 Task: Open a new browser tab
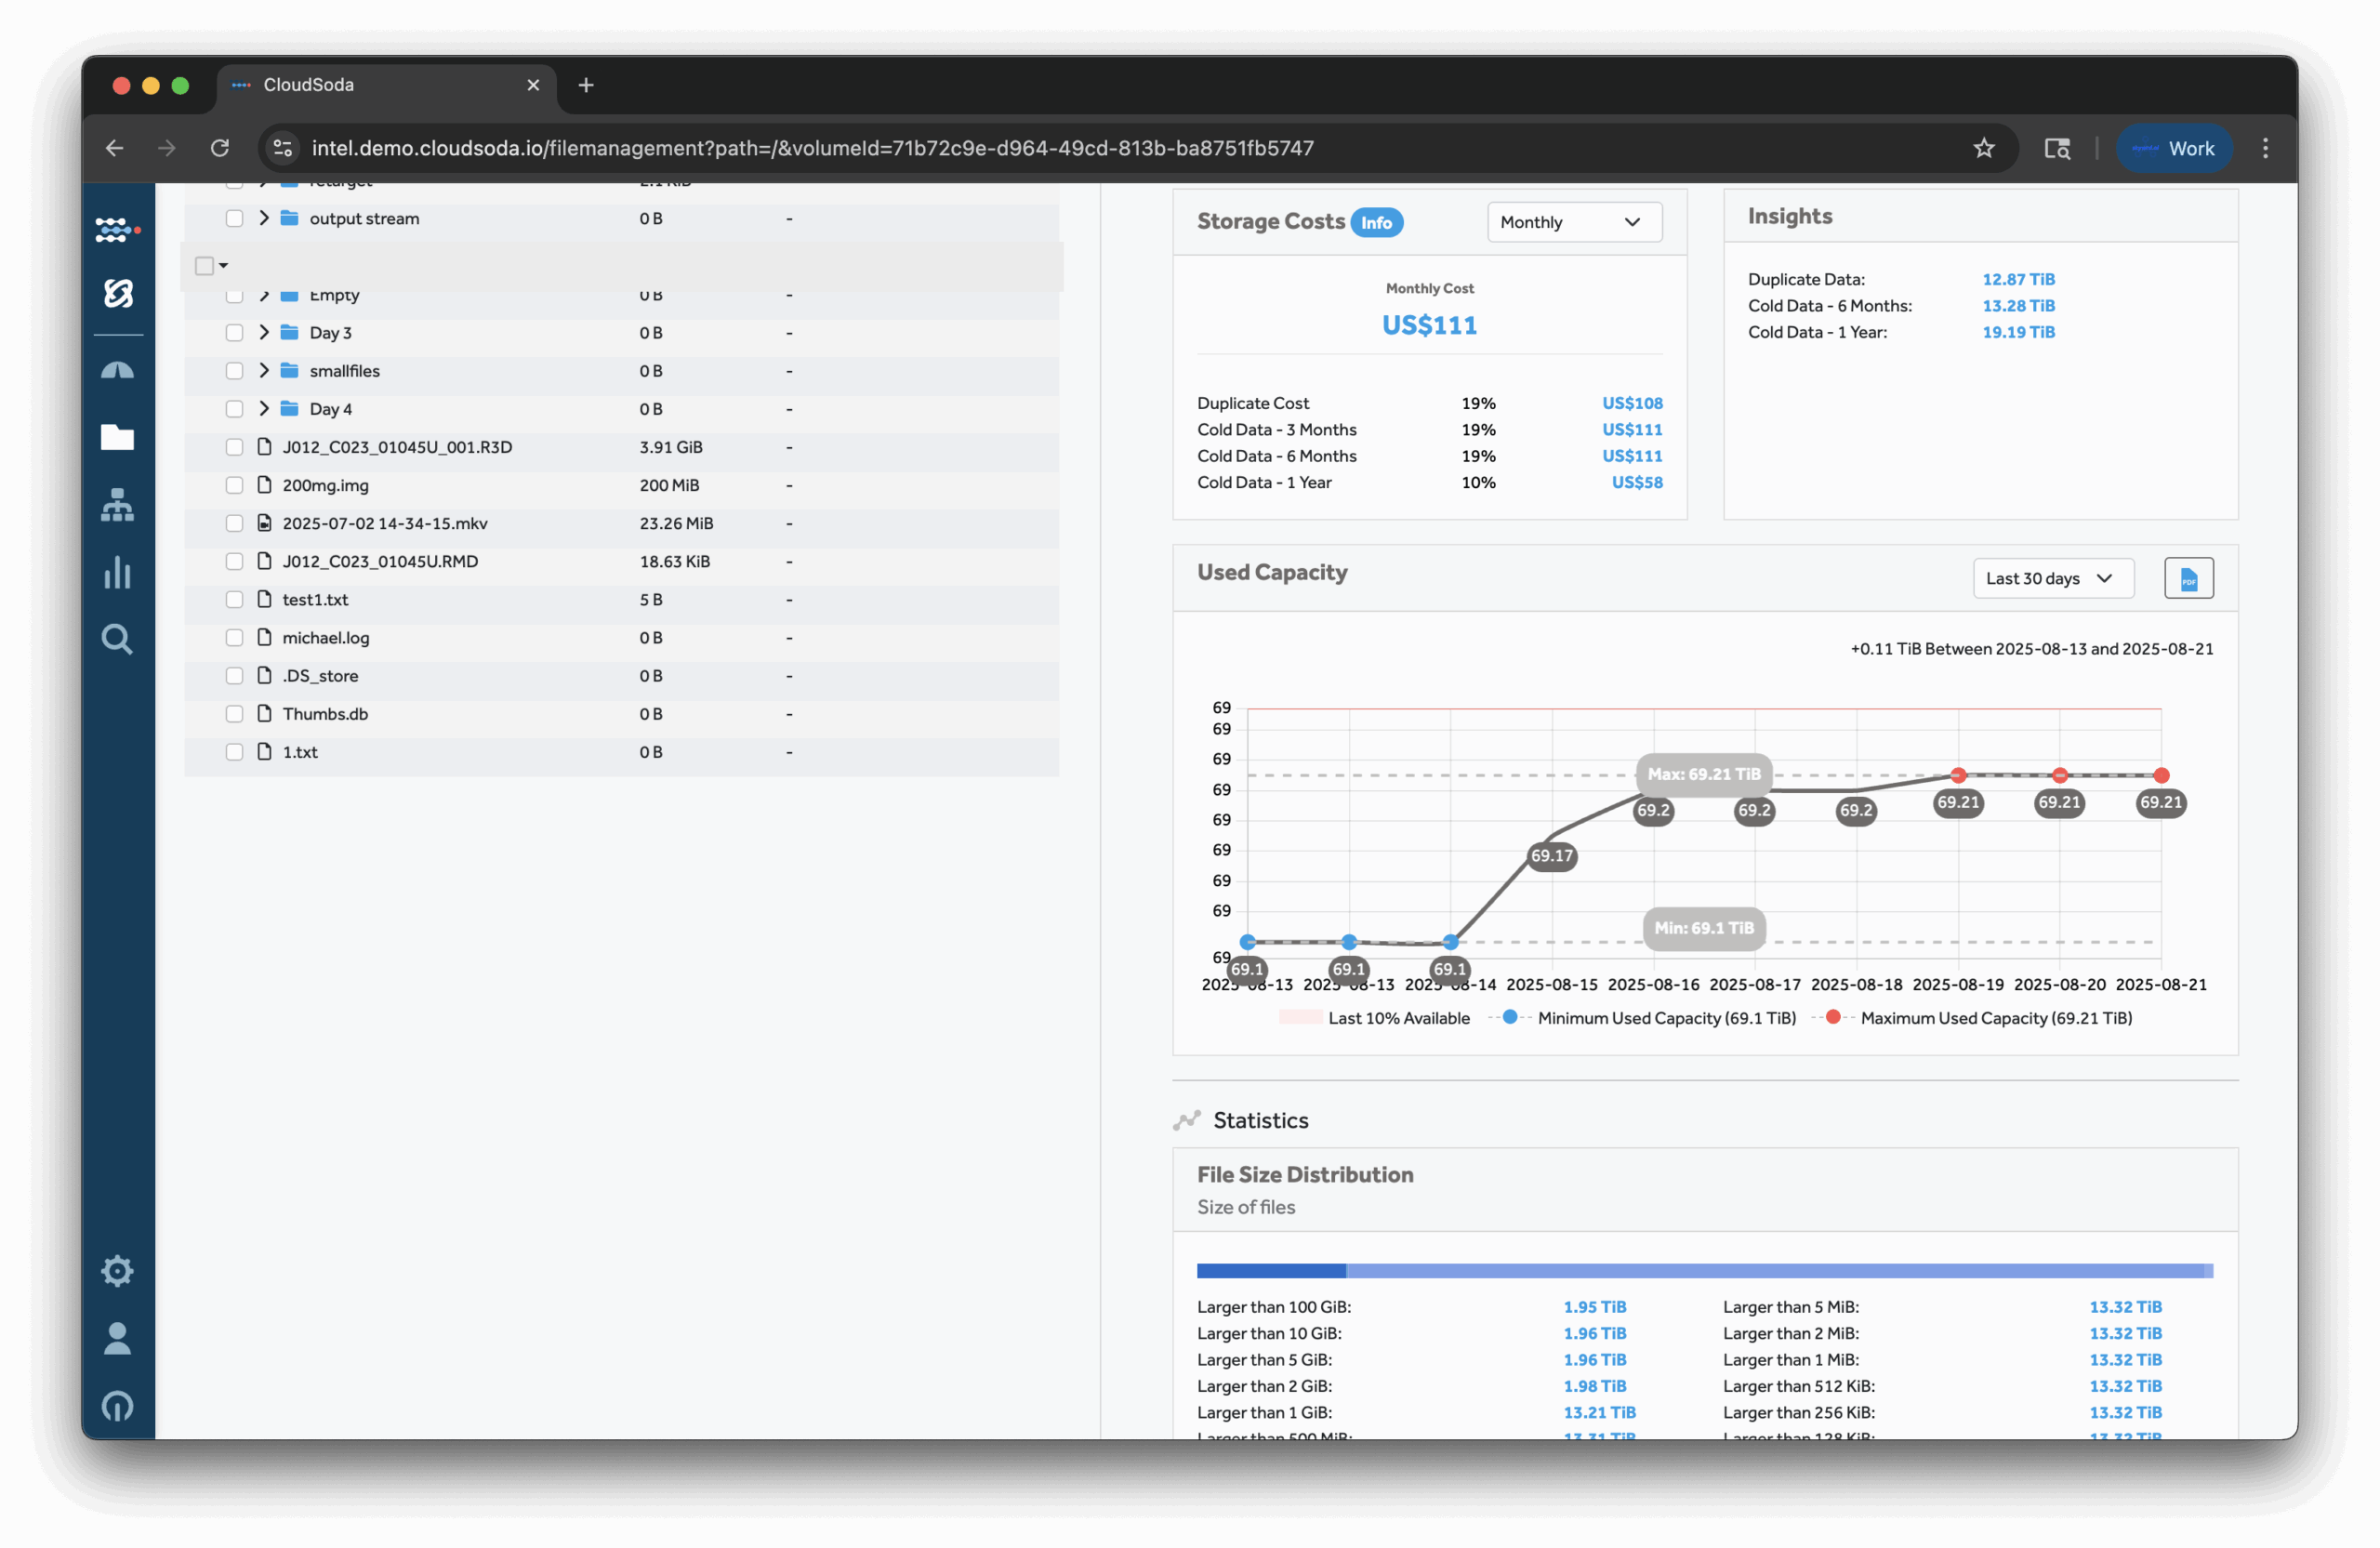pyautogui.click(x=586, y=85)
